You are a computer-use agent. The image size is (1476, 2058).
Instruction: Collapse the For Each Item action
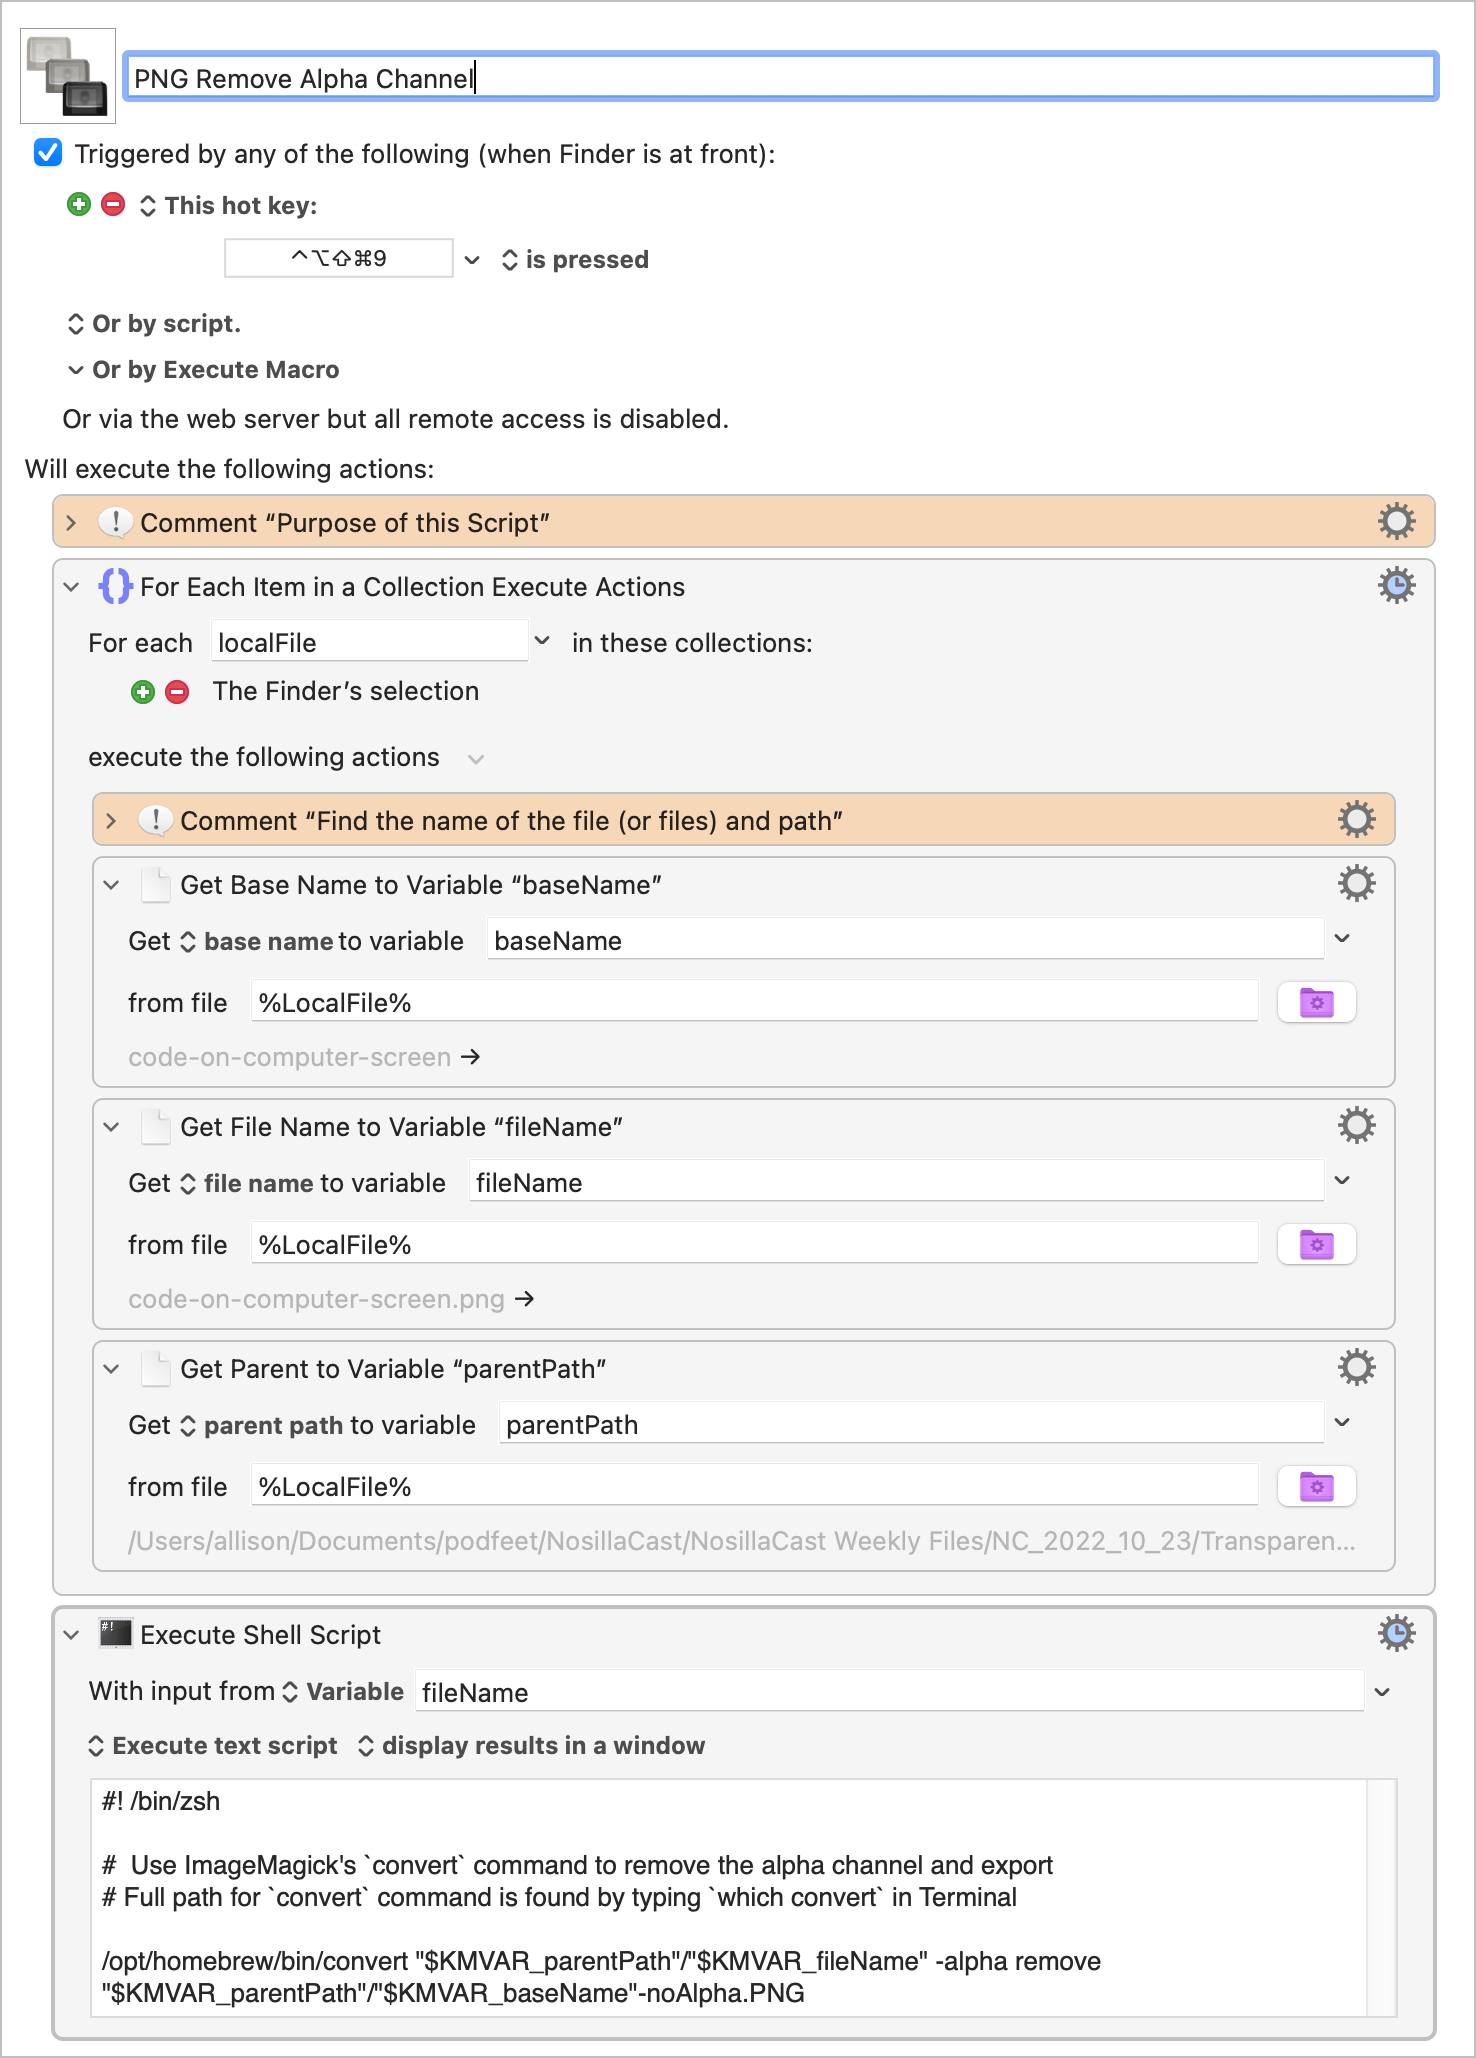[x=71, y=587]
